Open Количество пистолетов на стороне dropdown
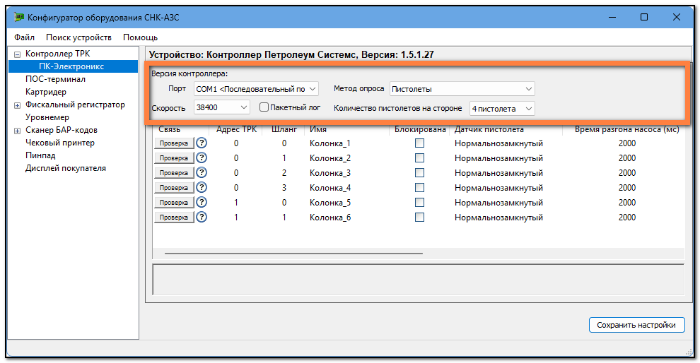This screenshot has width=700, height=363. coord(502,108)
